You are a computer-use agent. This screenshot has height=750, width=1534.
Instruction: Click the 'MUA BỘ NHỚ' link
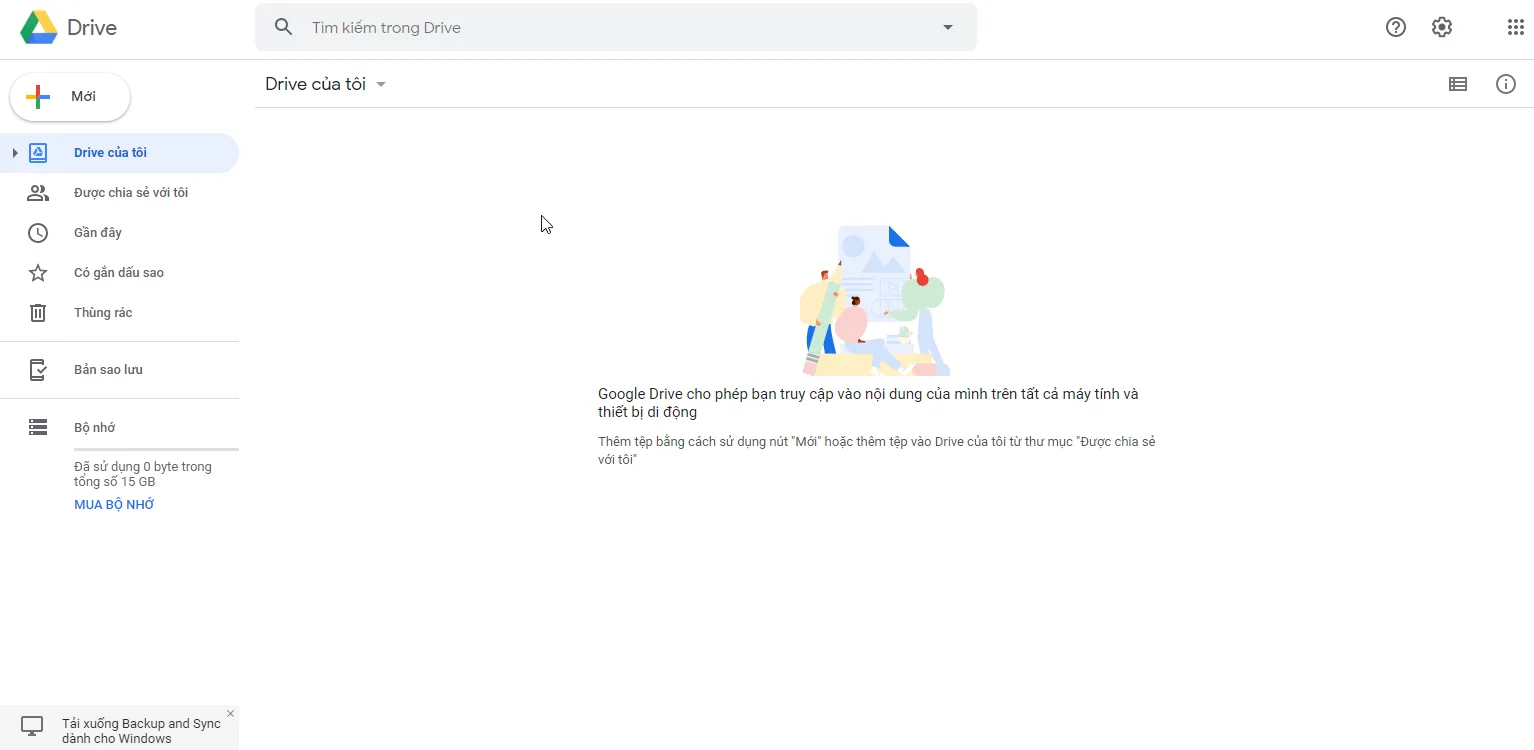tap(114, 505)
